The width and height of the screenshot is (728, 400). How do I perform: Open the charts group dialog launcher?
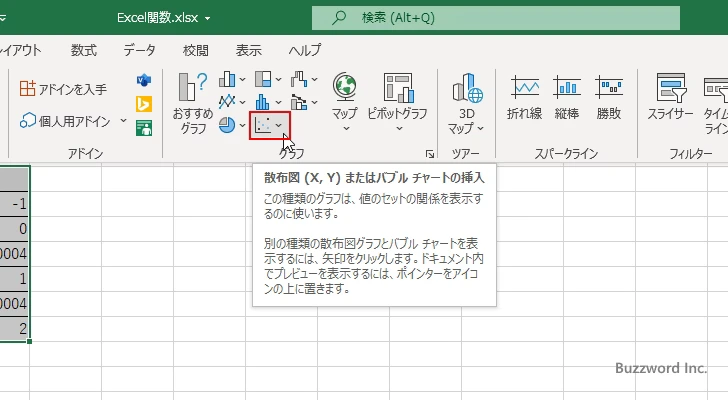point(430,154)
